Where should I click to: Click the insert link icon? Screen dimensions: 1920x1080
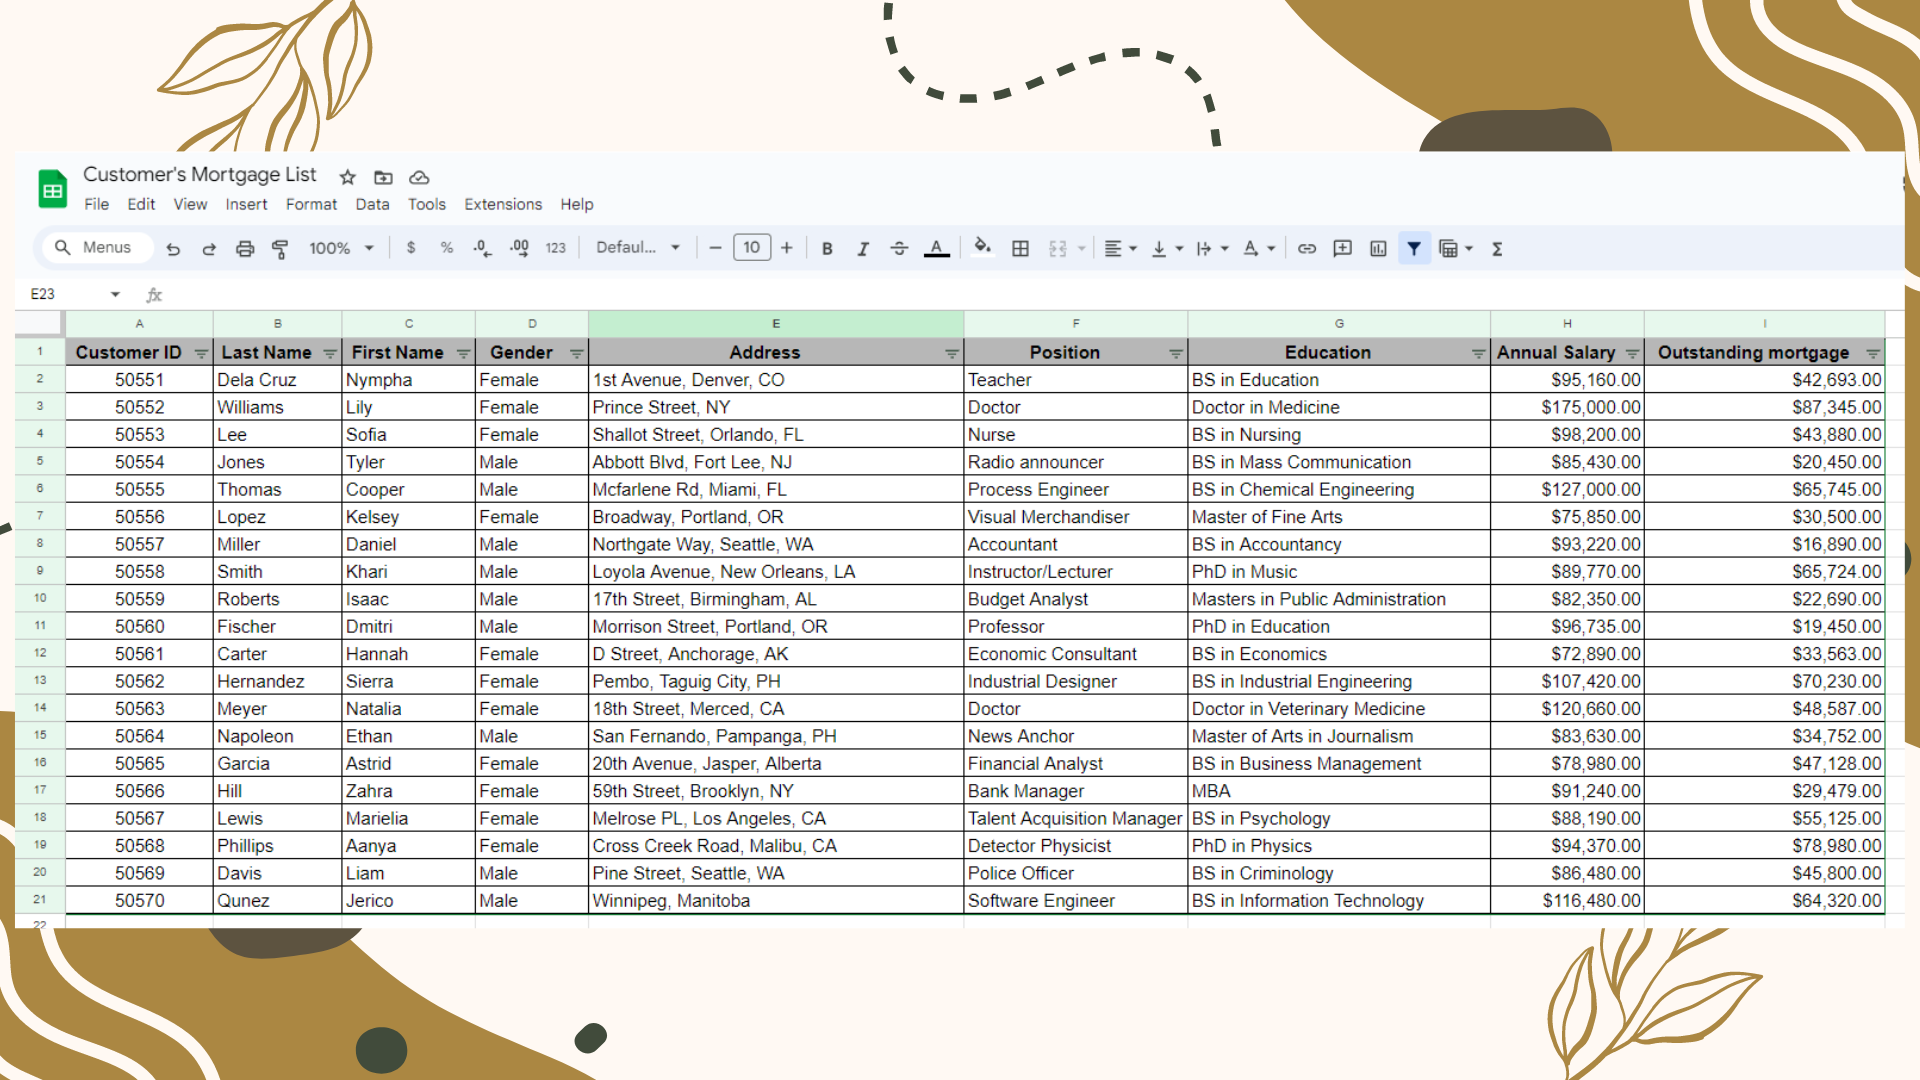pos(1306,249)
